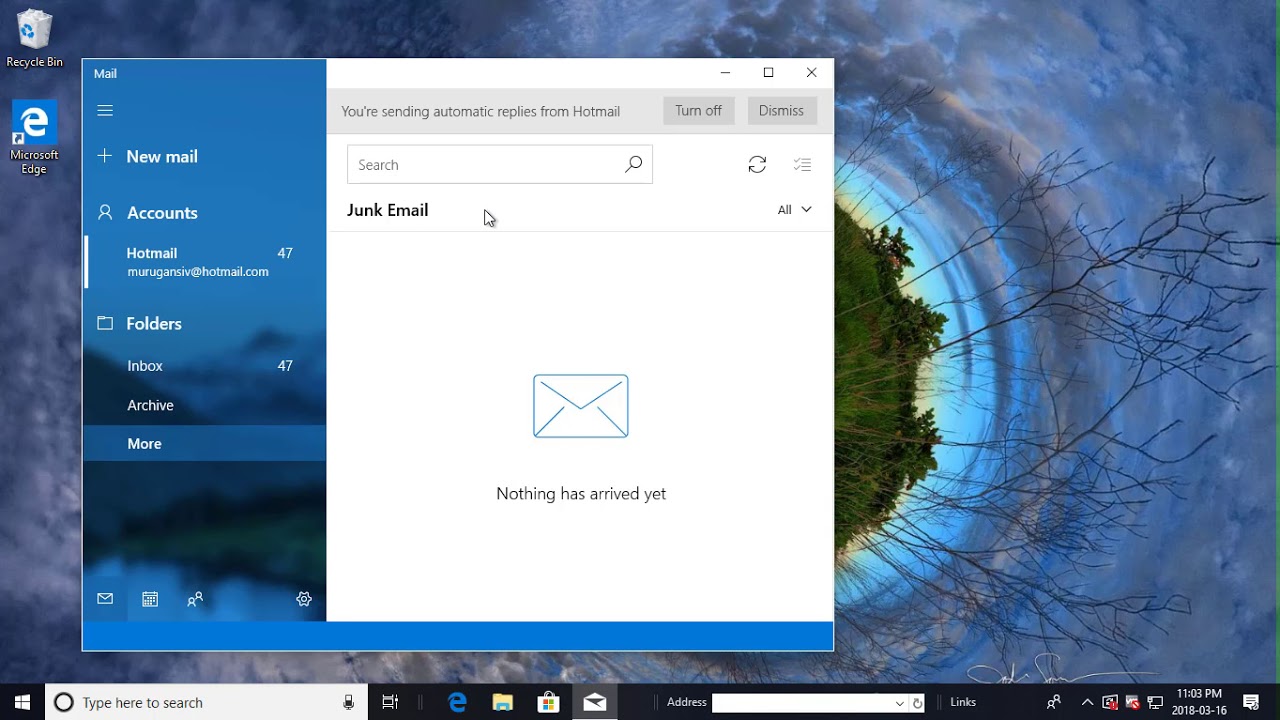Open the Inbox folder
Screen dimensions: 1280x720
(205, 366)
